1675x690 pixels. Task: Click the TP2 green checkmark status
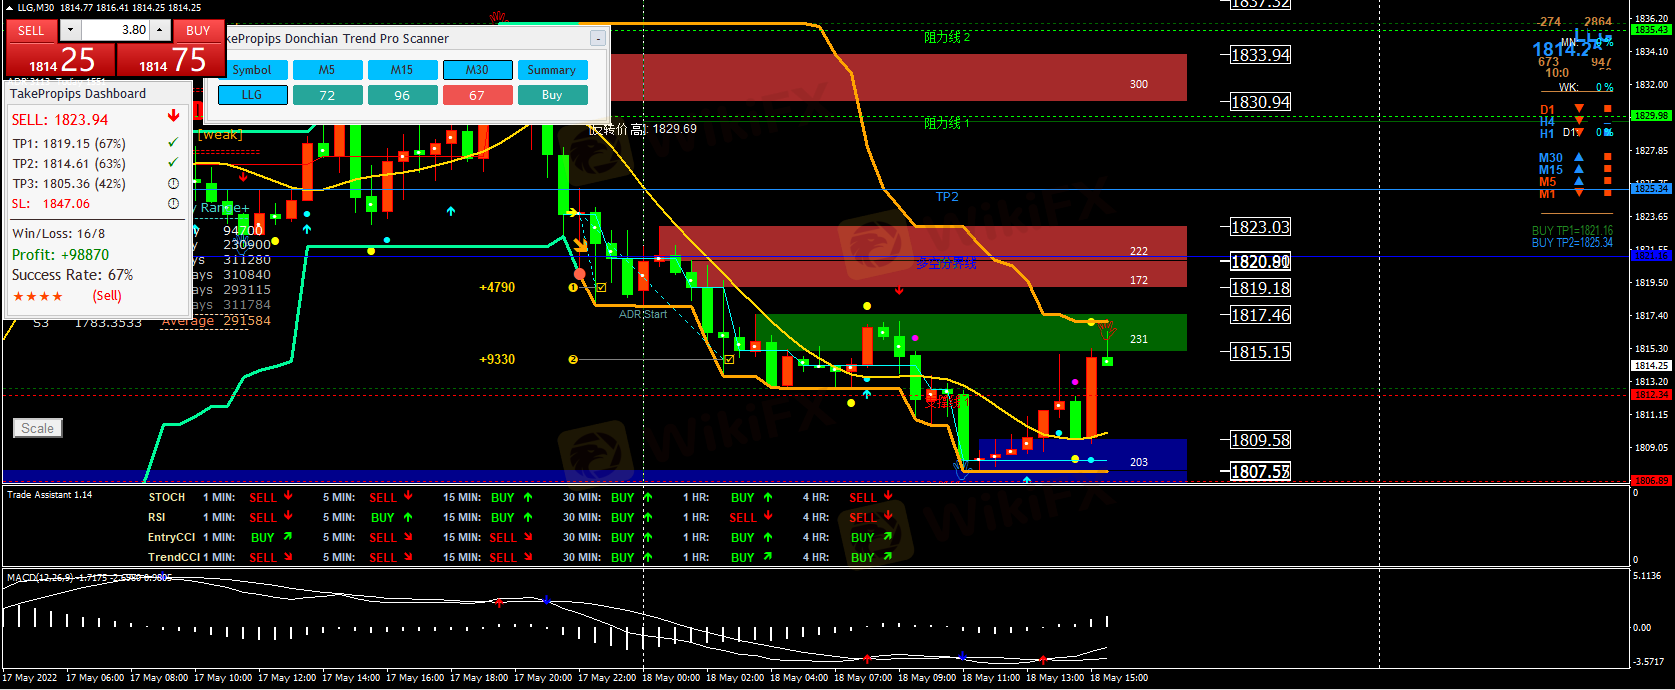[x=173, y=162]
